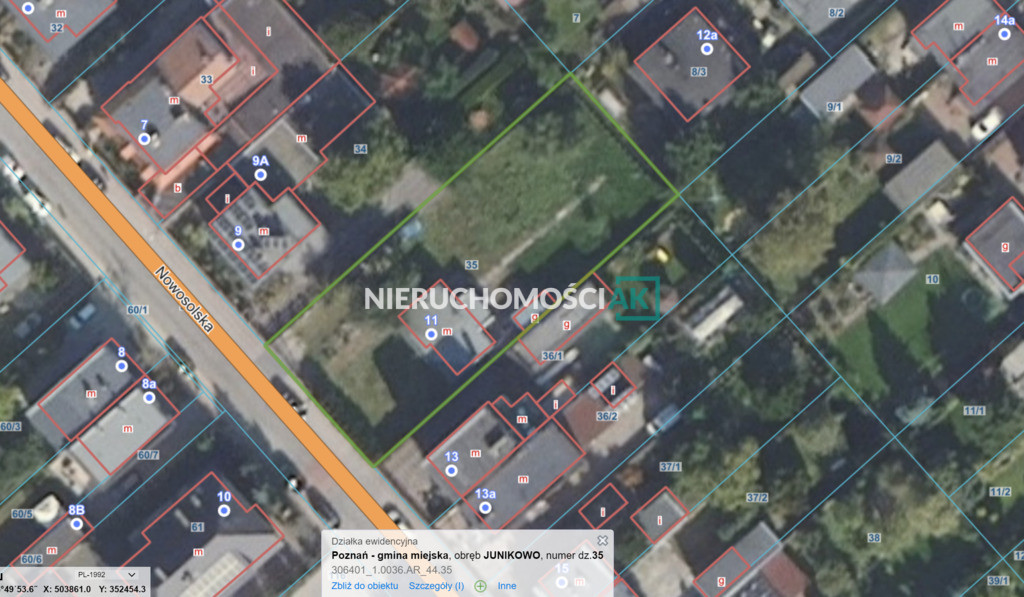The image size is (1024, 597).
Task: Select address point marker 14a
Action: click(1004, 34)
